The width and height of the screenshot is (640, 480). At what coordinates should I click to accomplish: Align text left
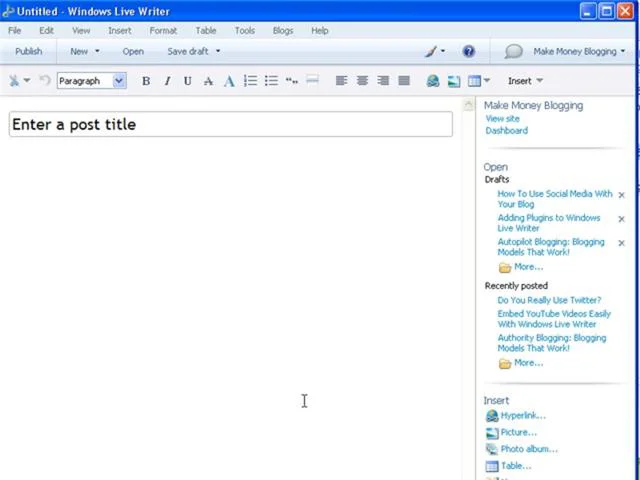pyautogui.click(x=341, y=81)
